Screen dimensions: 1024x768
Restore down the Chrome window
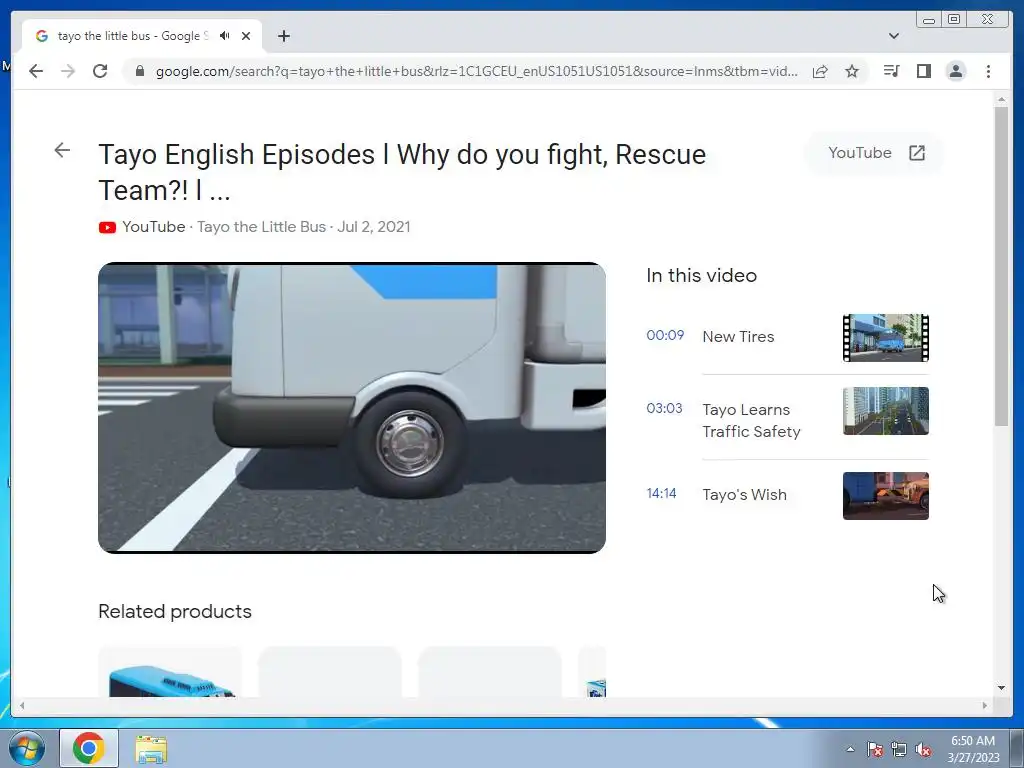click(x=953, y=20)
